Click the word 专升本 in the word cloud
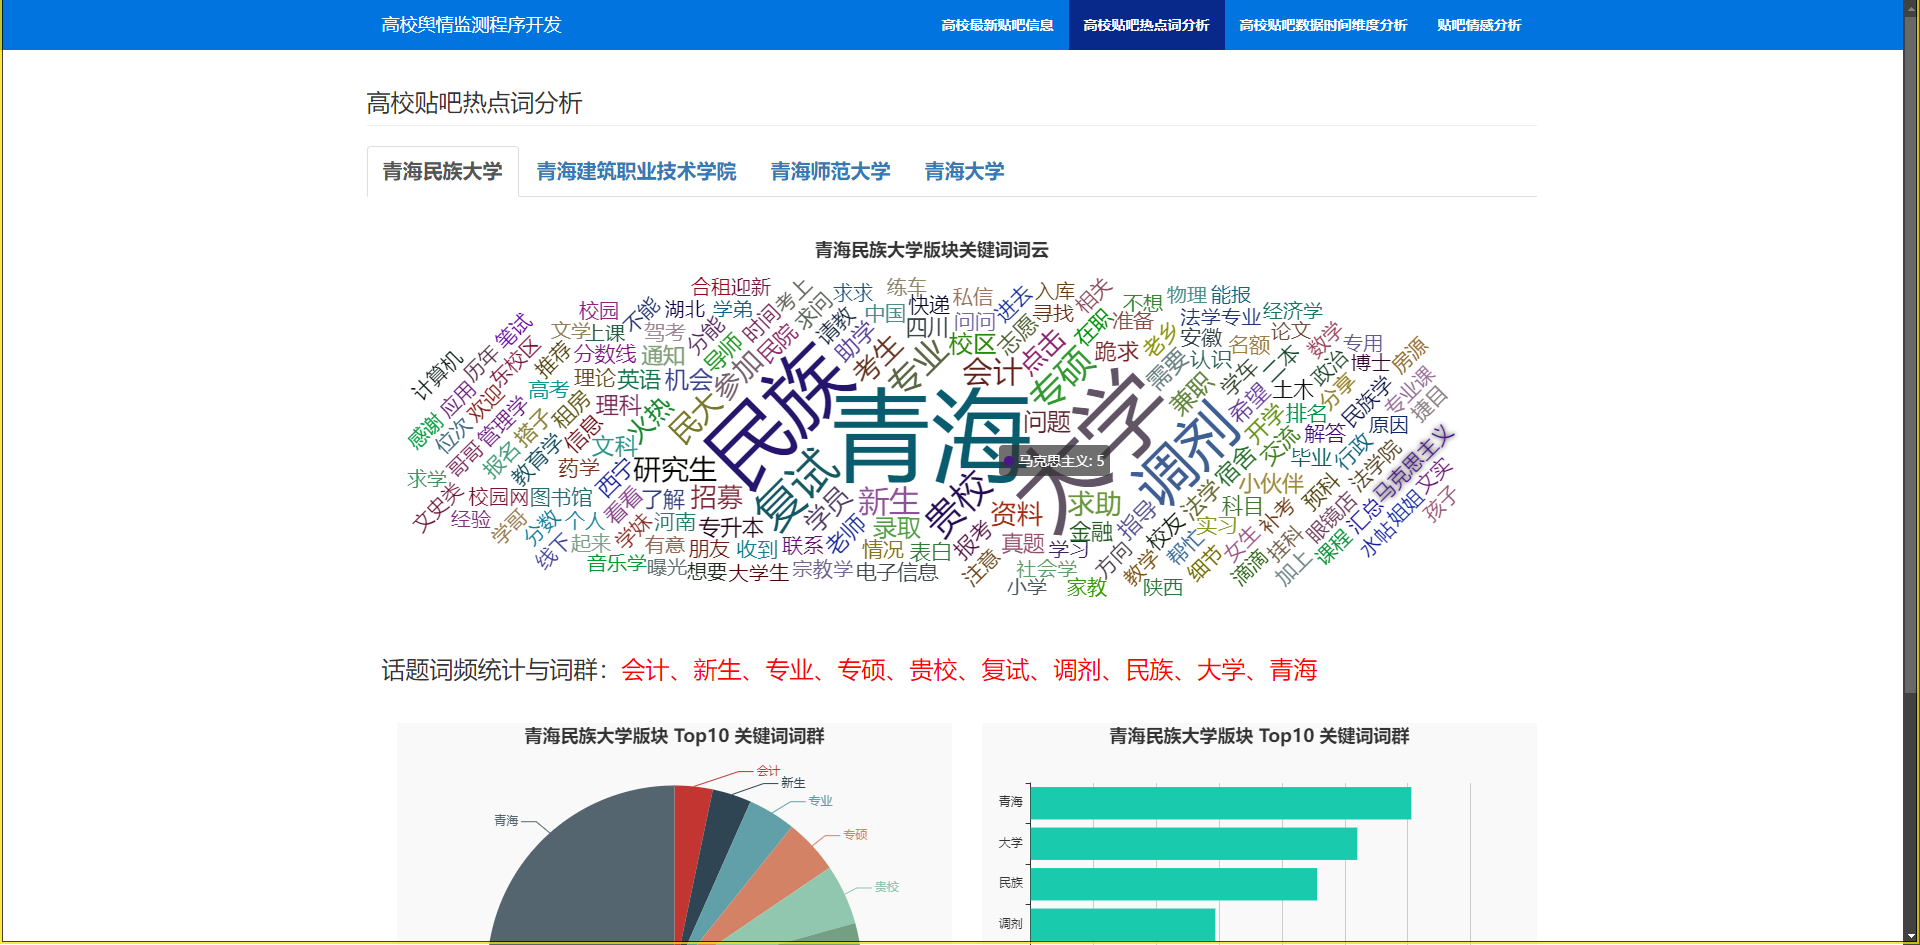Screen dimensions: 1920x945 tap(730, 526)
